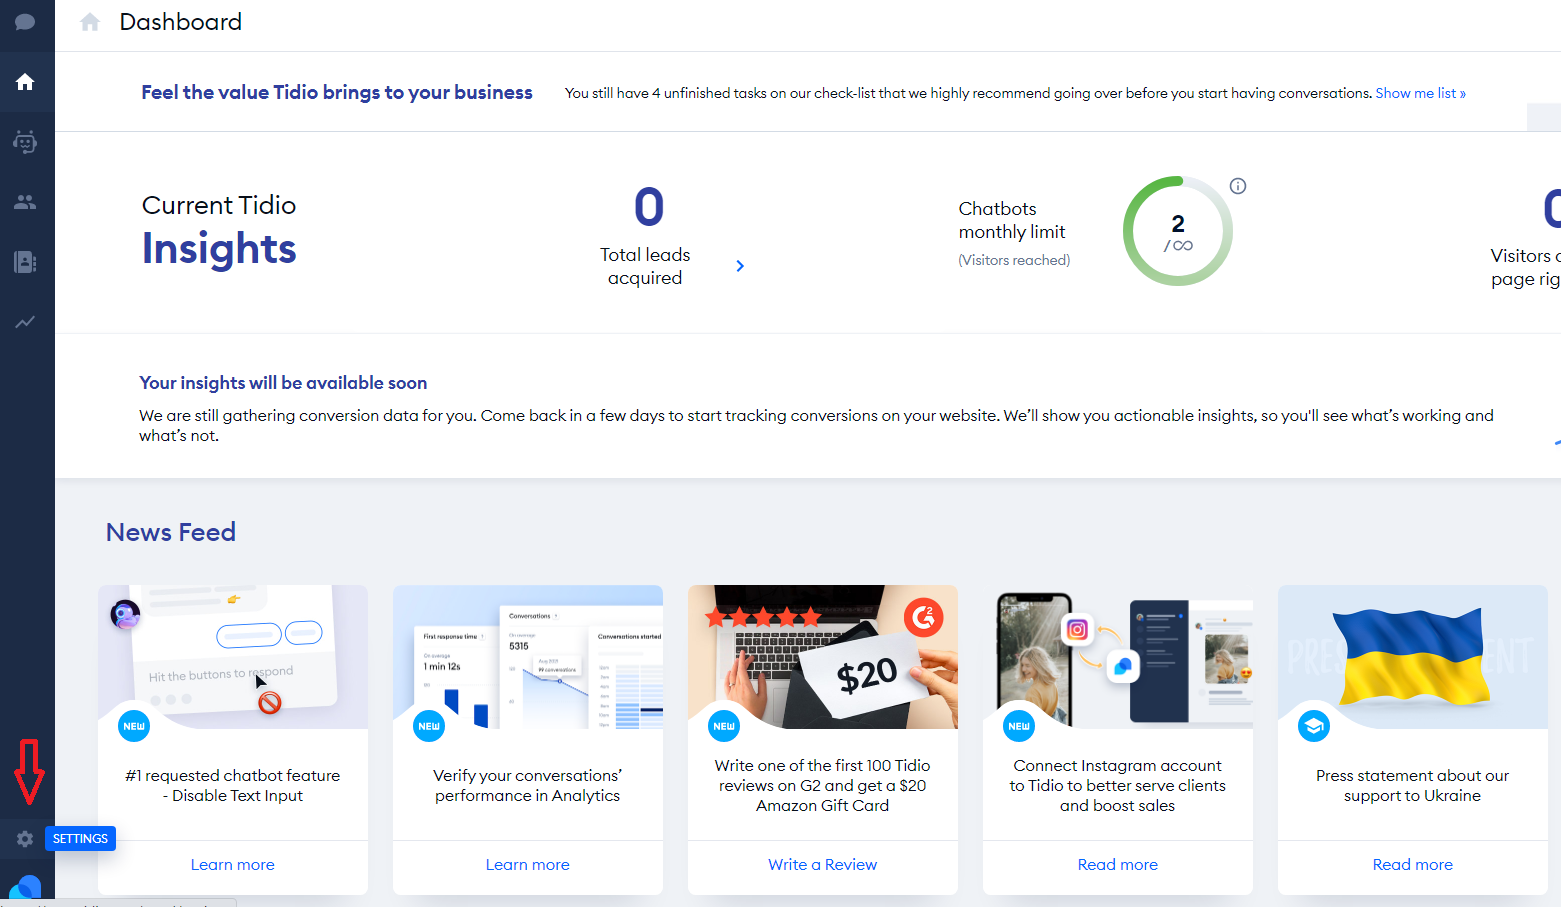Click the Tidio logo at sidebar bottom
This screenshot has width=1561, height=907.
tap(25, 888)
